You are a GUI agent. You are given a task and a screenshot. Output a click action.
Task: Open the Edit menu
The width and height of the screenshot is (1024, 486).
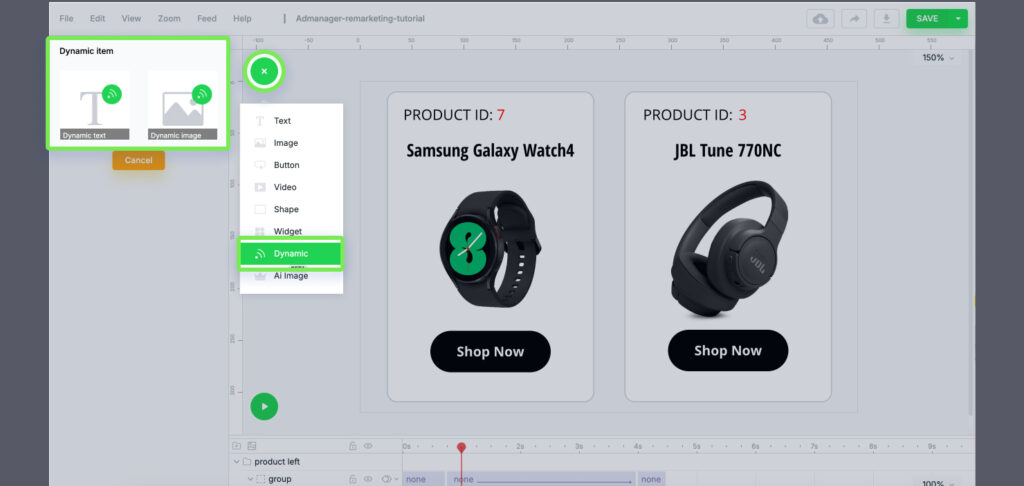pyautogui.click(x=97, y=18)
